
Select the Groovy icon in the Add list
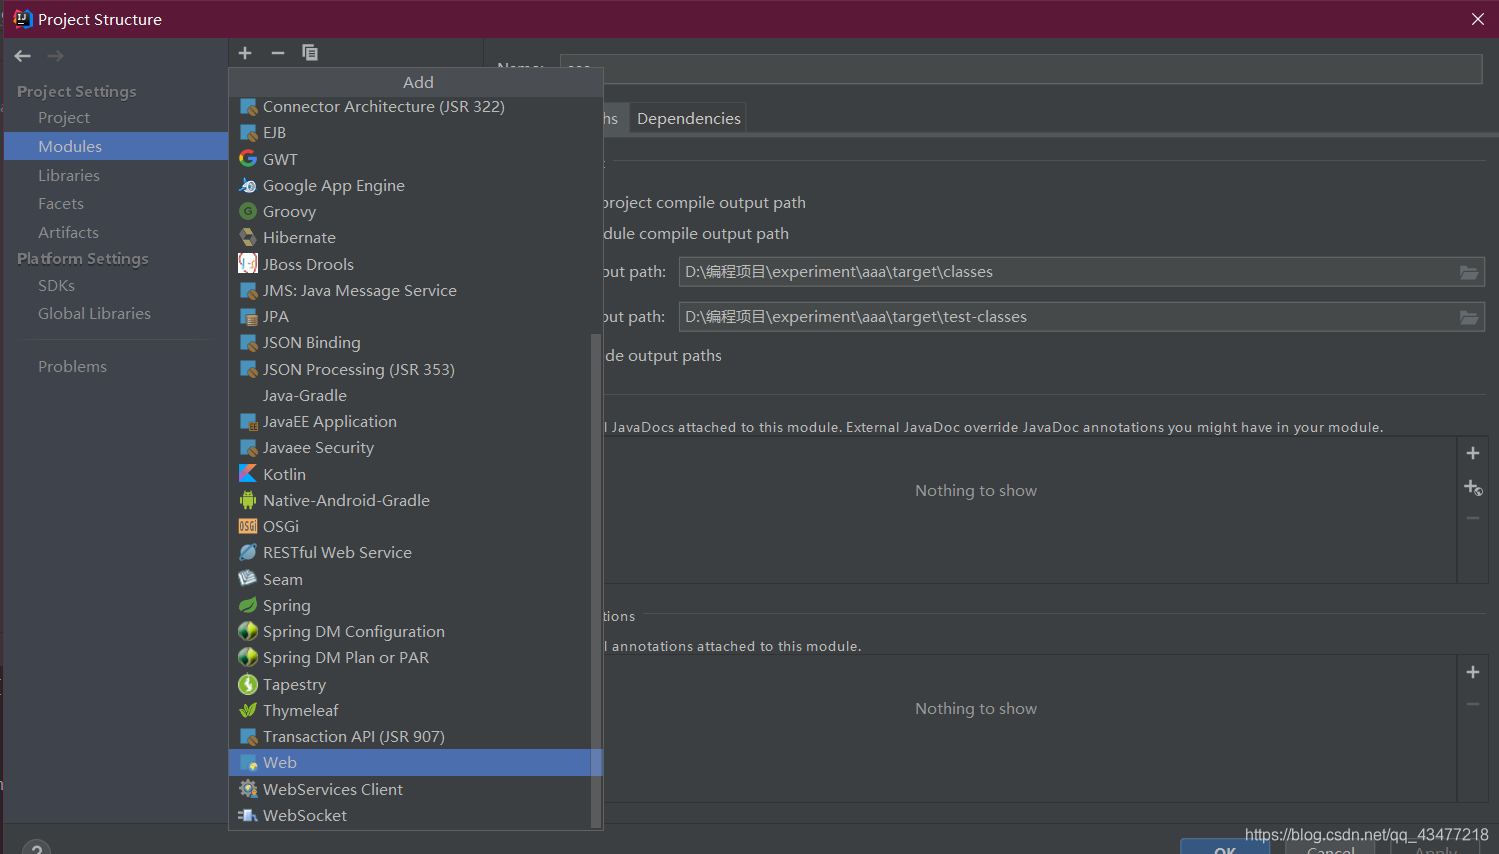click(248, 211)
